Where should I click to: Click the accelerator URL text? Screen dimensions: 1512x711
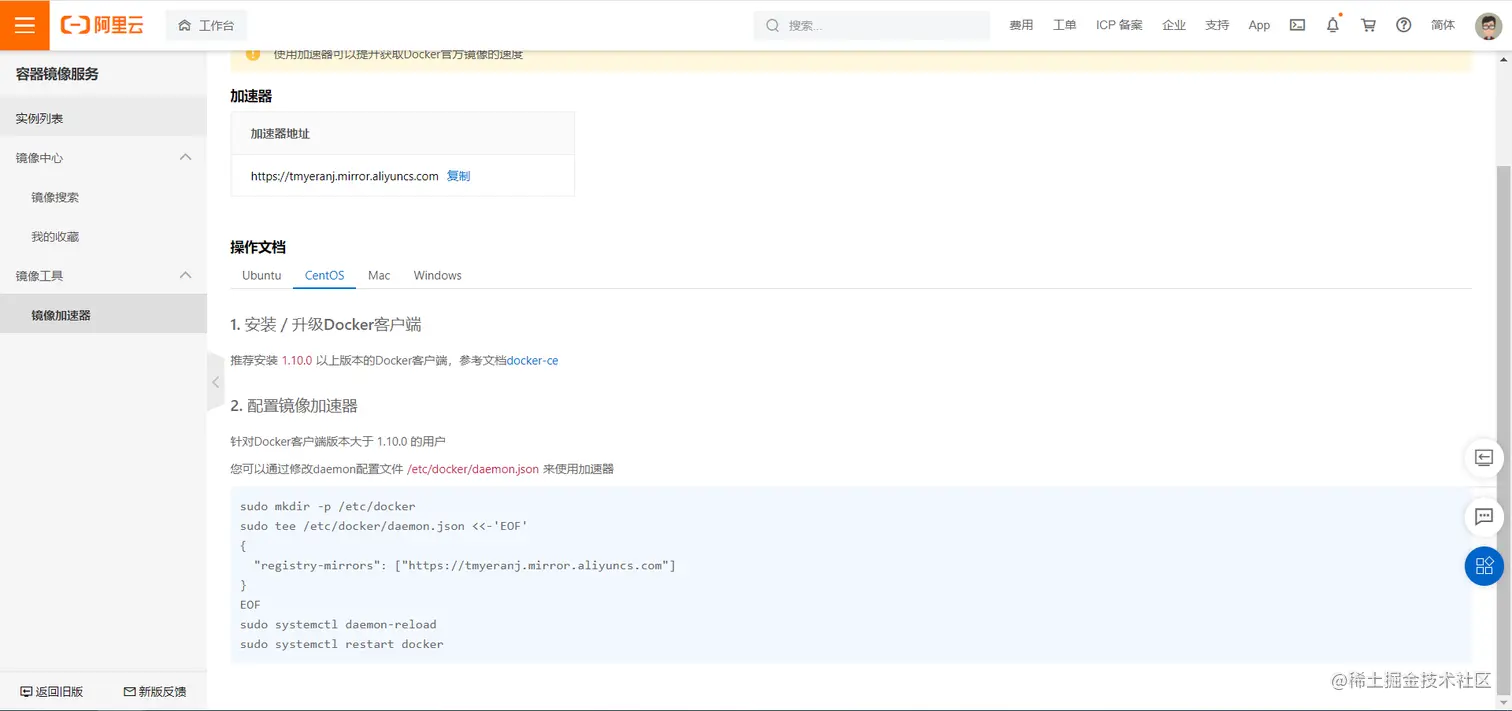[345, 176]
